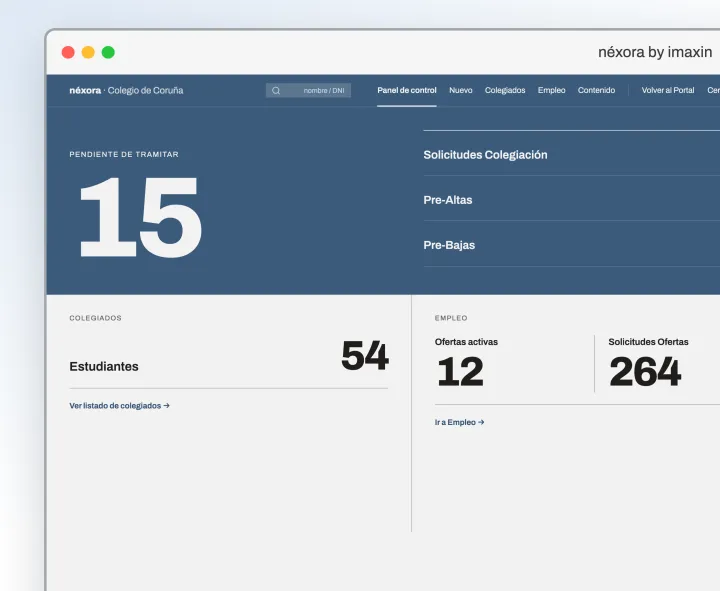The height and width of the screenshot is (591, 720).
Task: Click the search magnifier icon
Action: pos(276,90)
